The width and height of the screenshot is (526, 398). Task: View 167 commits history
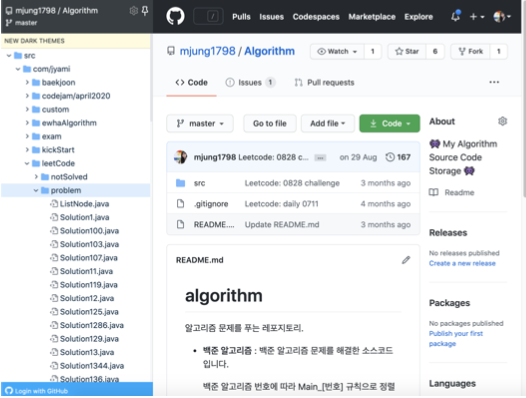[x=398, y=157]
